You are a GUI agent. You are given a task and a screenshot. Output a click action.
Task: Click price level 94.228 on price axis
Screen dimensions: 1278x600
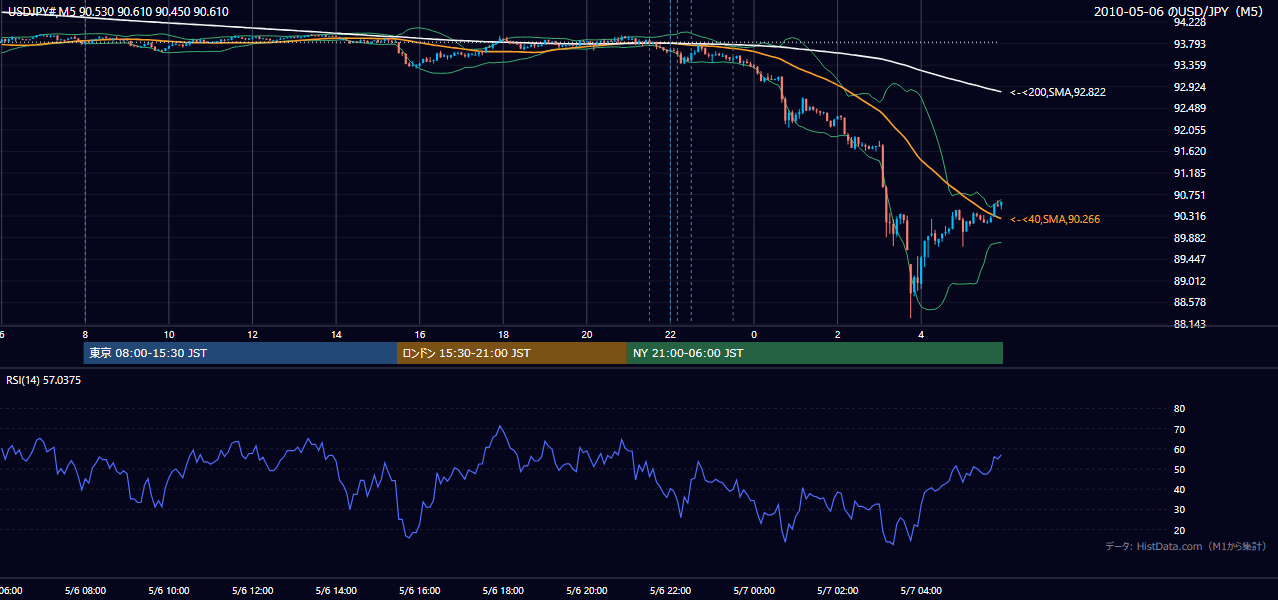1189,23
